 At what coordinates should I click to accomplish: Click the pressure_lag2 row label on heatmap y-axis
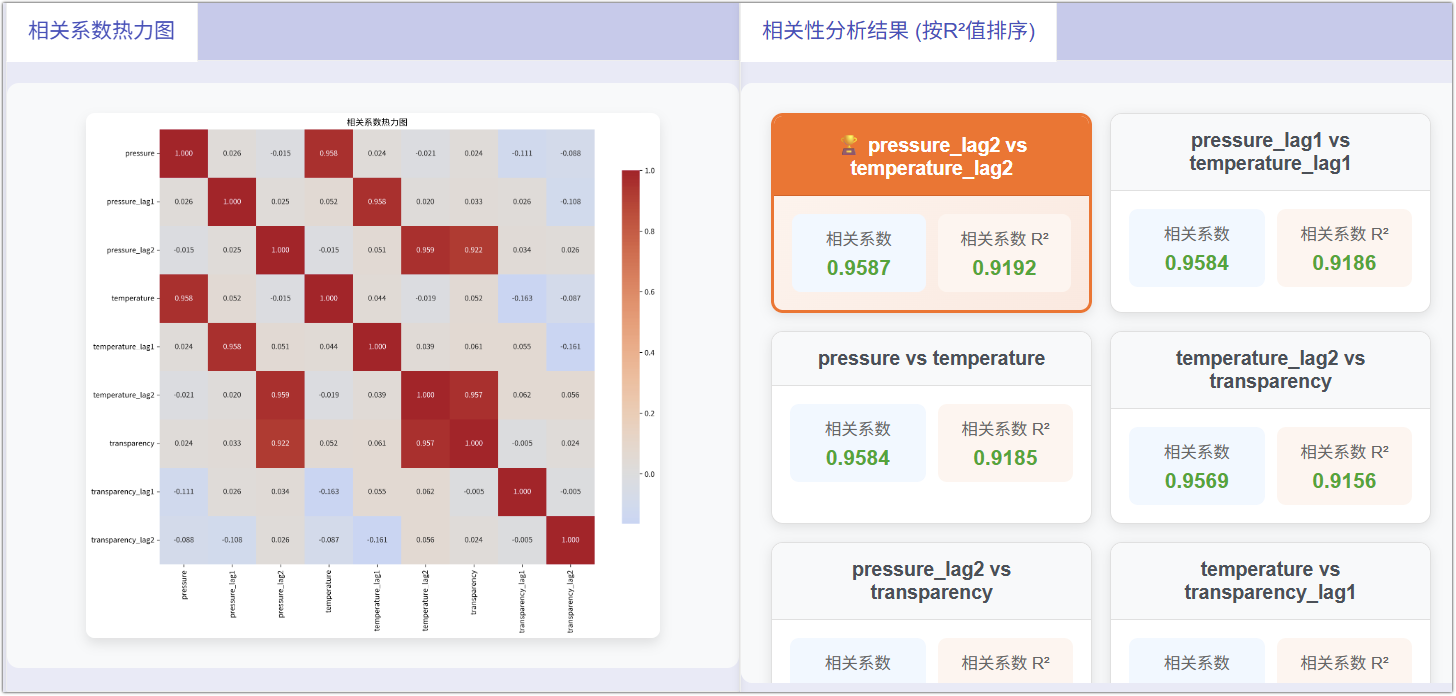(131, 250)
